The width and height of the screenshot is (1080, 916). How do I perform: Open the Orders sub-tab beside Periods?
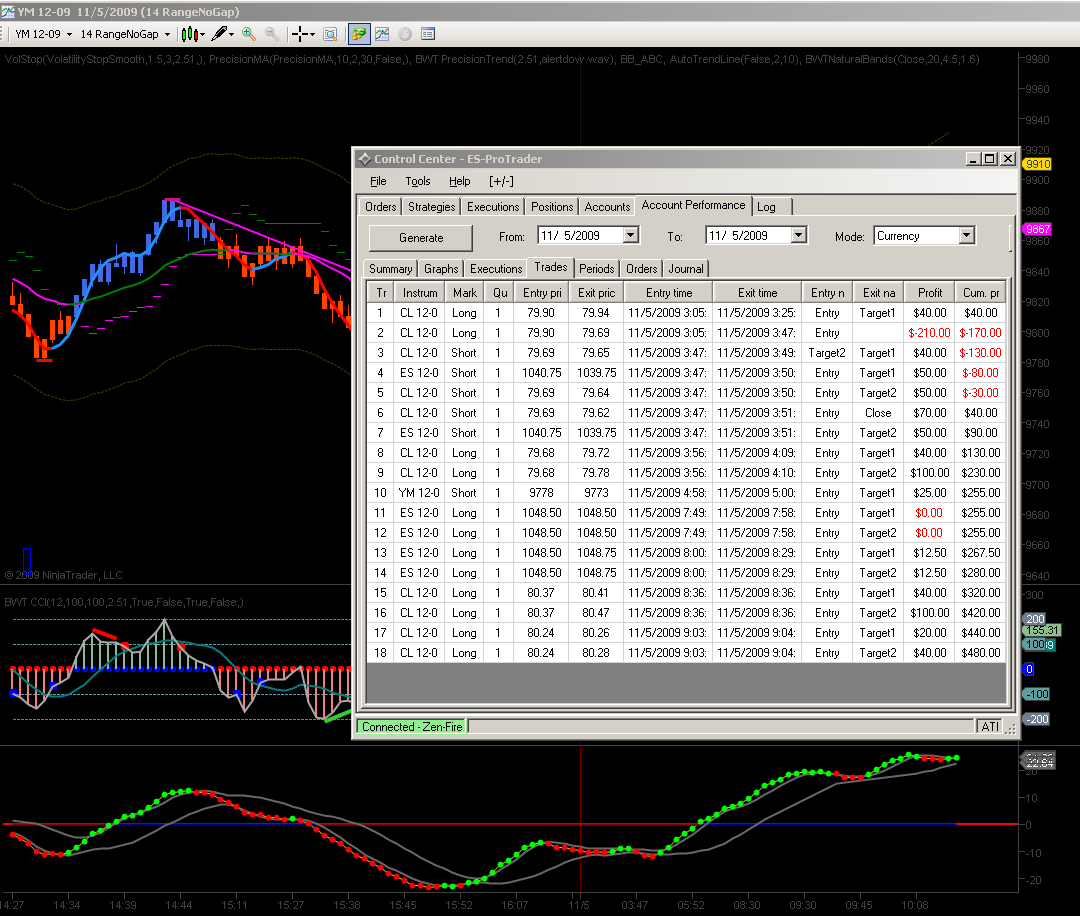coord(641,269)
